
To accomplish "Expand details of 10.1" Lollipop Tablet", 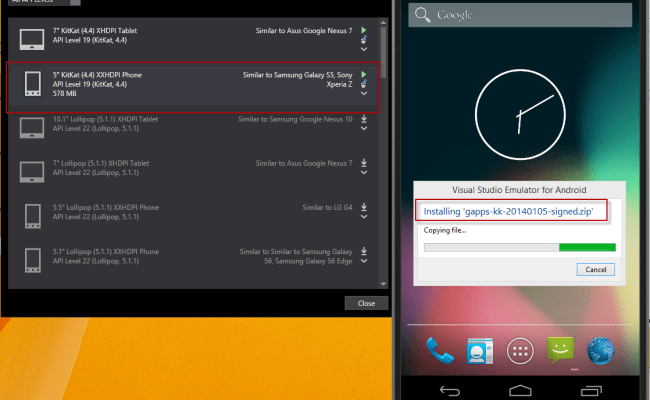I will 364,128.
